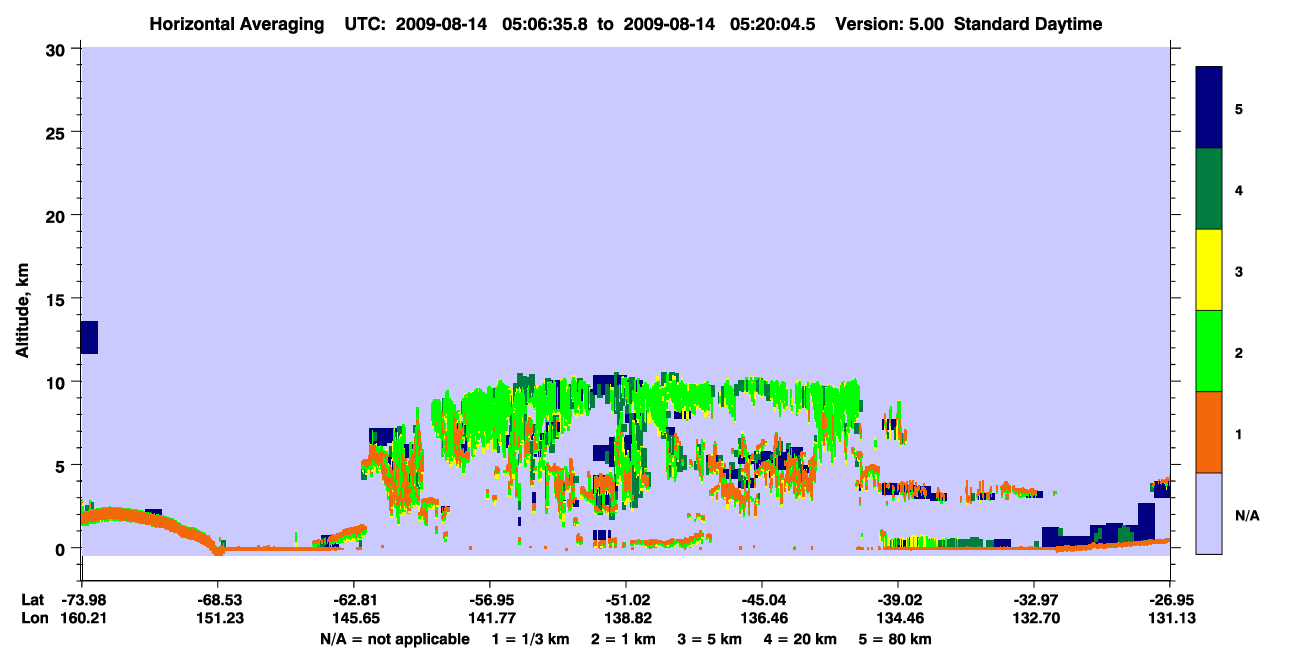Click the 'Lat' row label
The height and width of the screenshot is (667, 1300).
point(32,600)
